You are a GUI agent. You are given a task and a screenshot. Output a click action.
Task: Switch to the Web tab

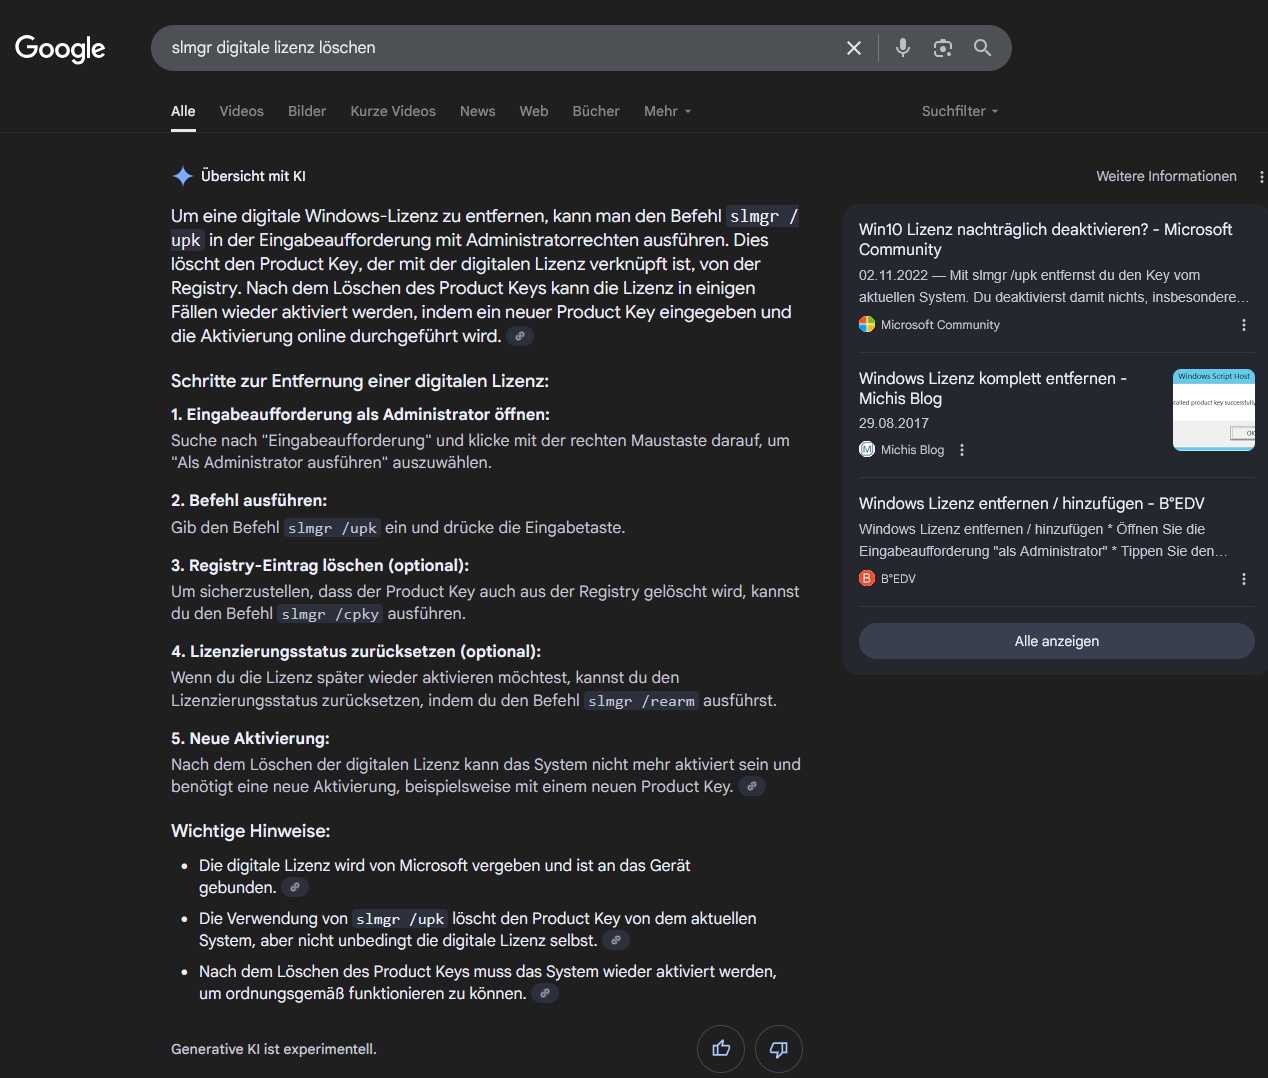pos(534,111)
